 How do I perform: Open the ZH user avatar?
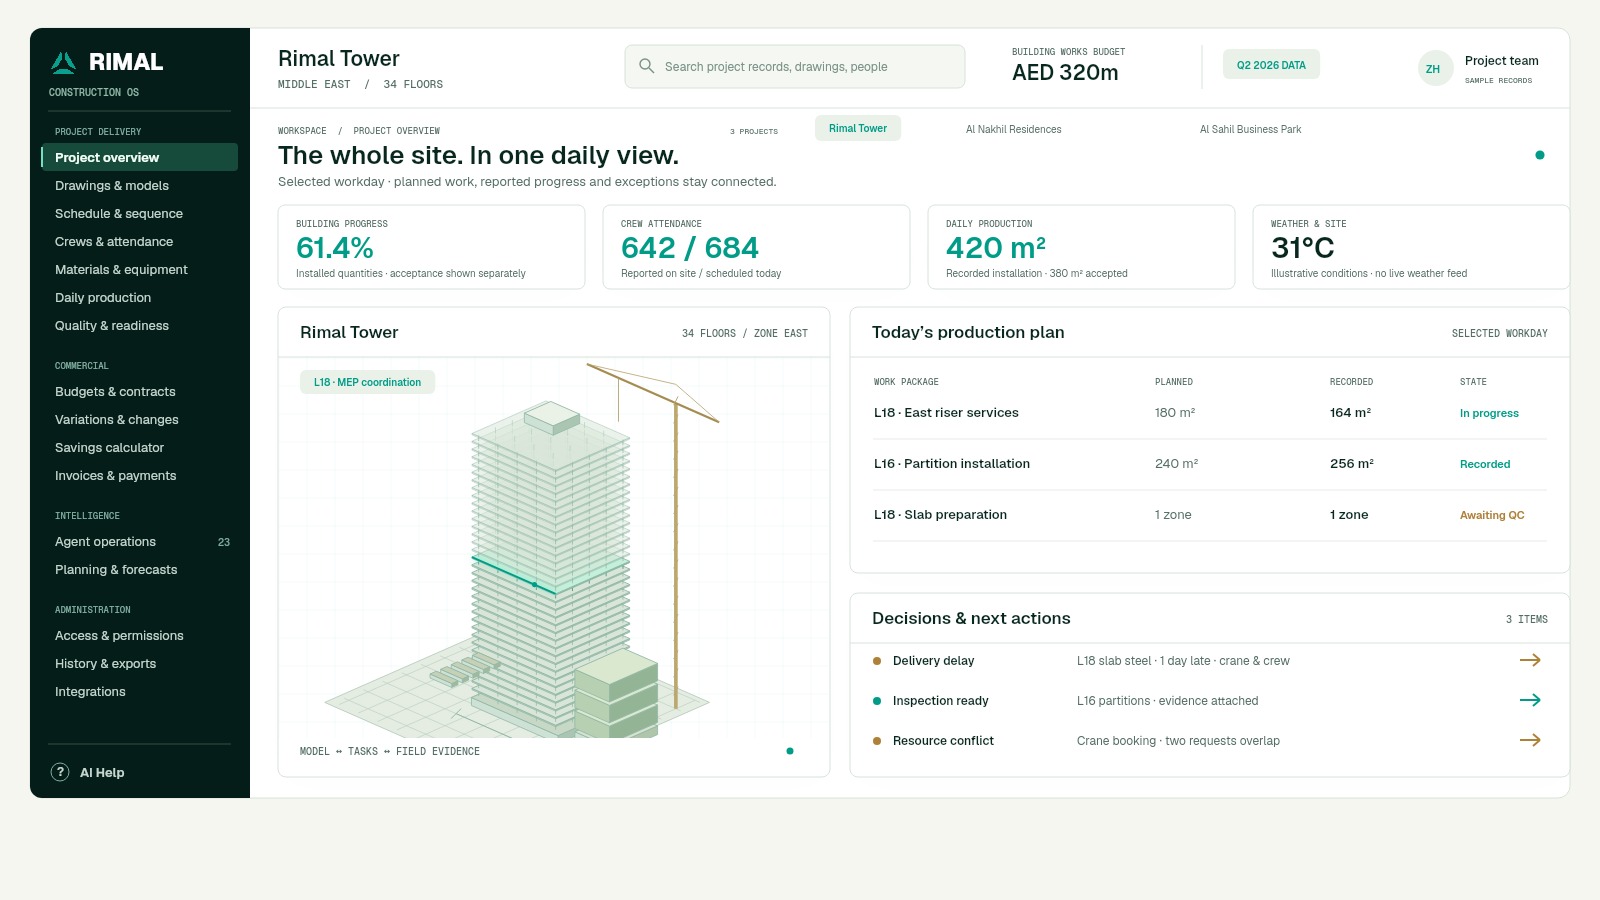coord(1435,68)
